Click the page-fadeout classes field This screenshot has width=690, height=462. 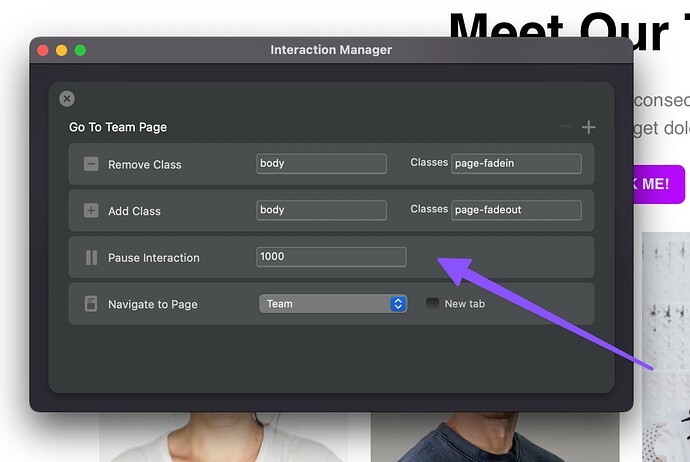pos(516,211)
